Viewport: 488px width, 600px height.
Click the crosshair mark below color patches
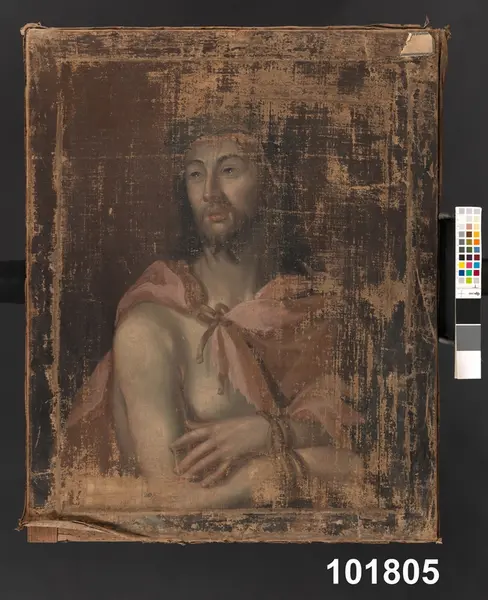pos(461,293)
